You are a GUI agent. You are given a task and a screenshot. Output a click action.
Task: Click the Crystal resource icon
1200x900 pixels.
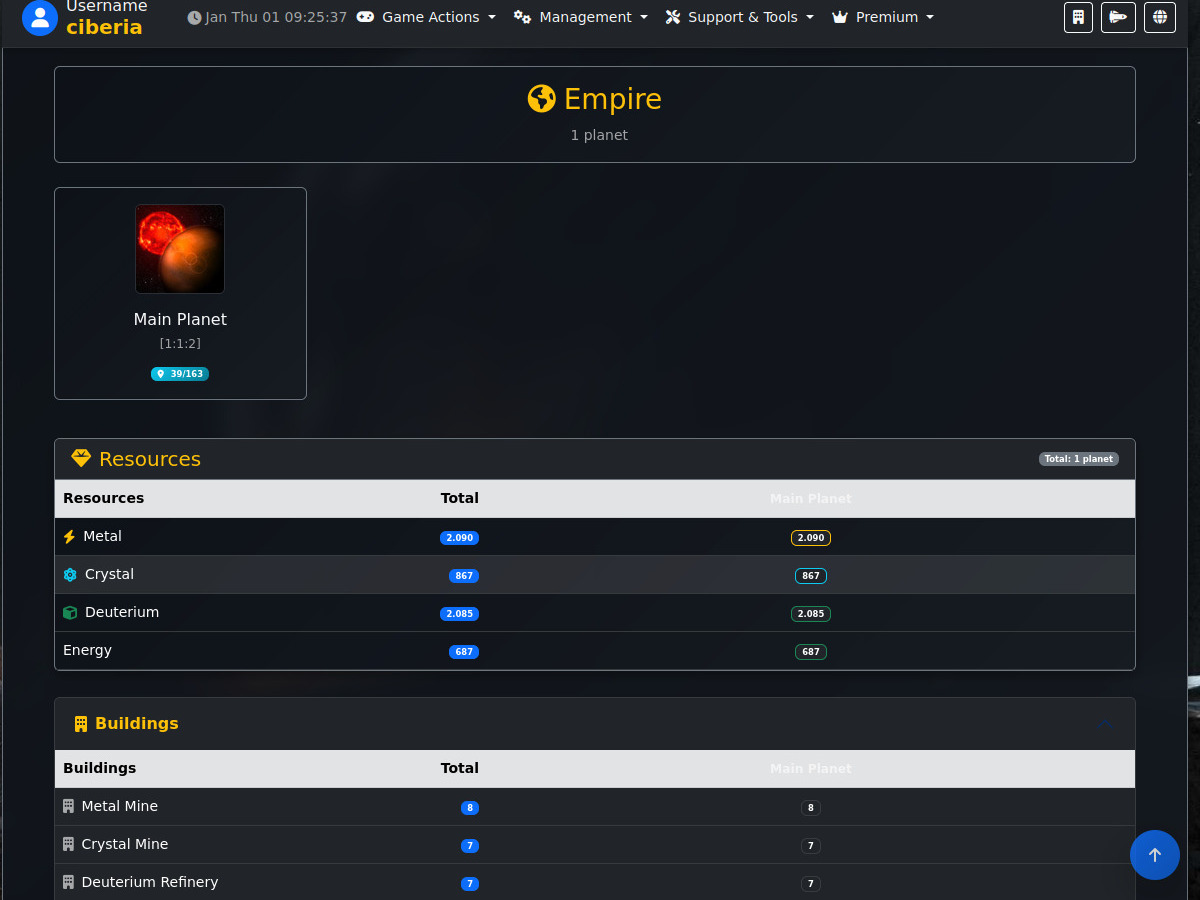point(70,575)
